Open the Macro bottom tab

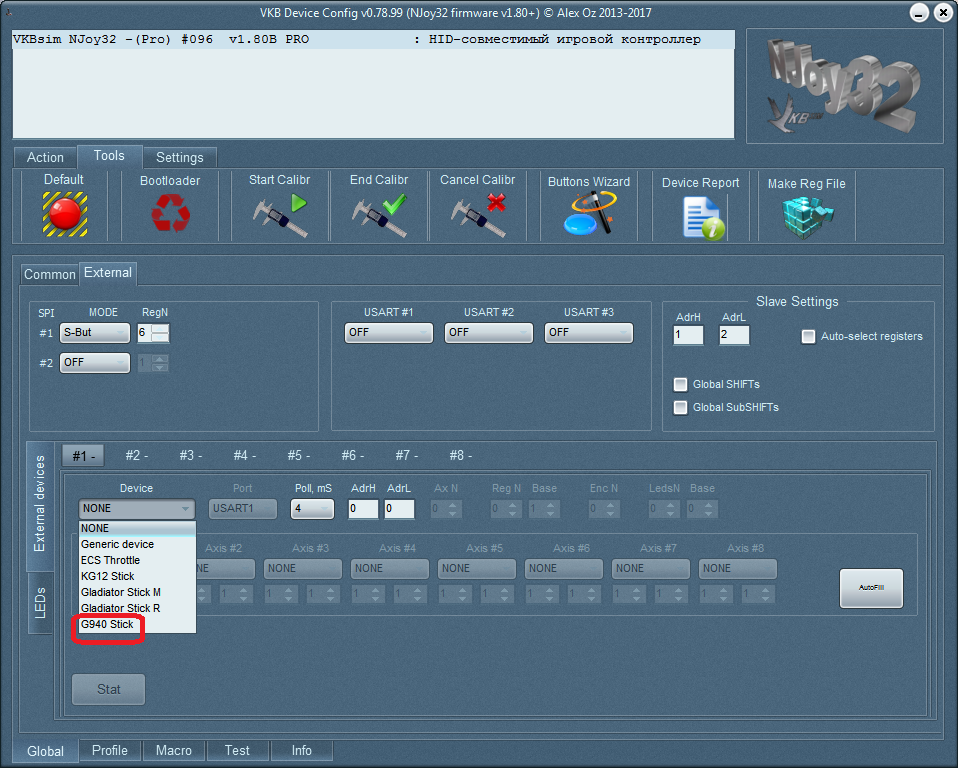pos(174,751)
